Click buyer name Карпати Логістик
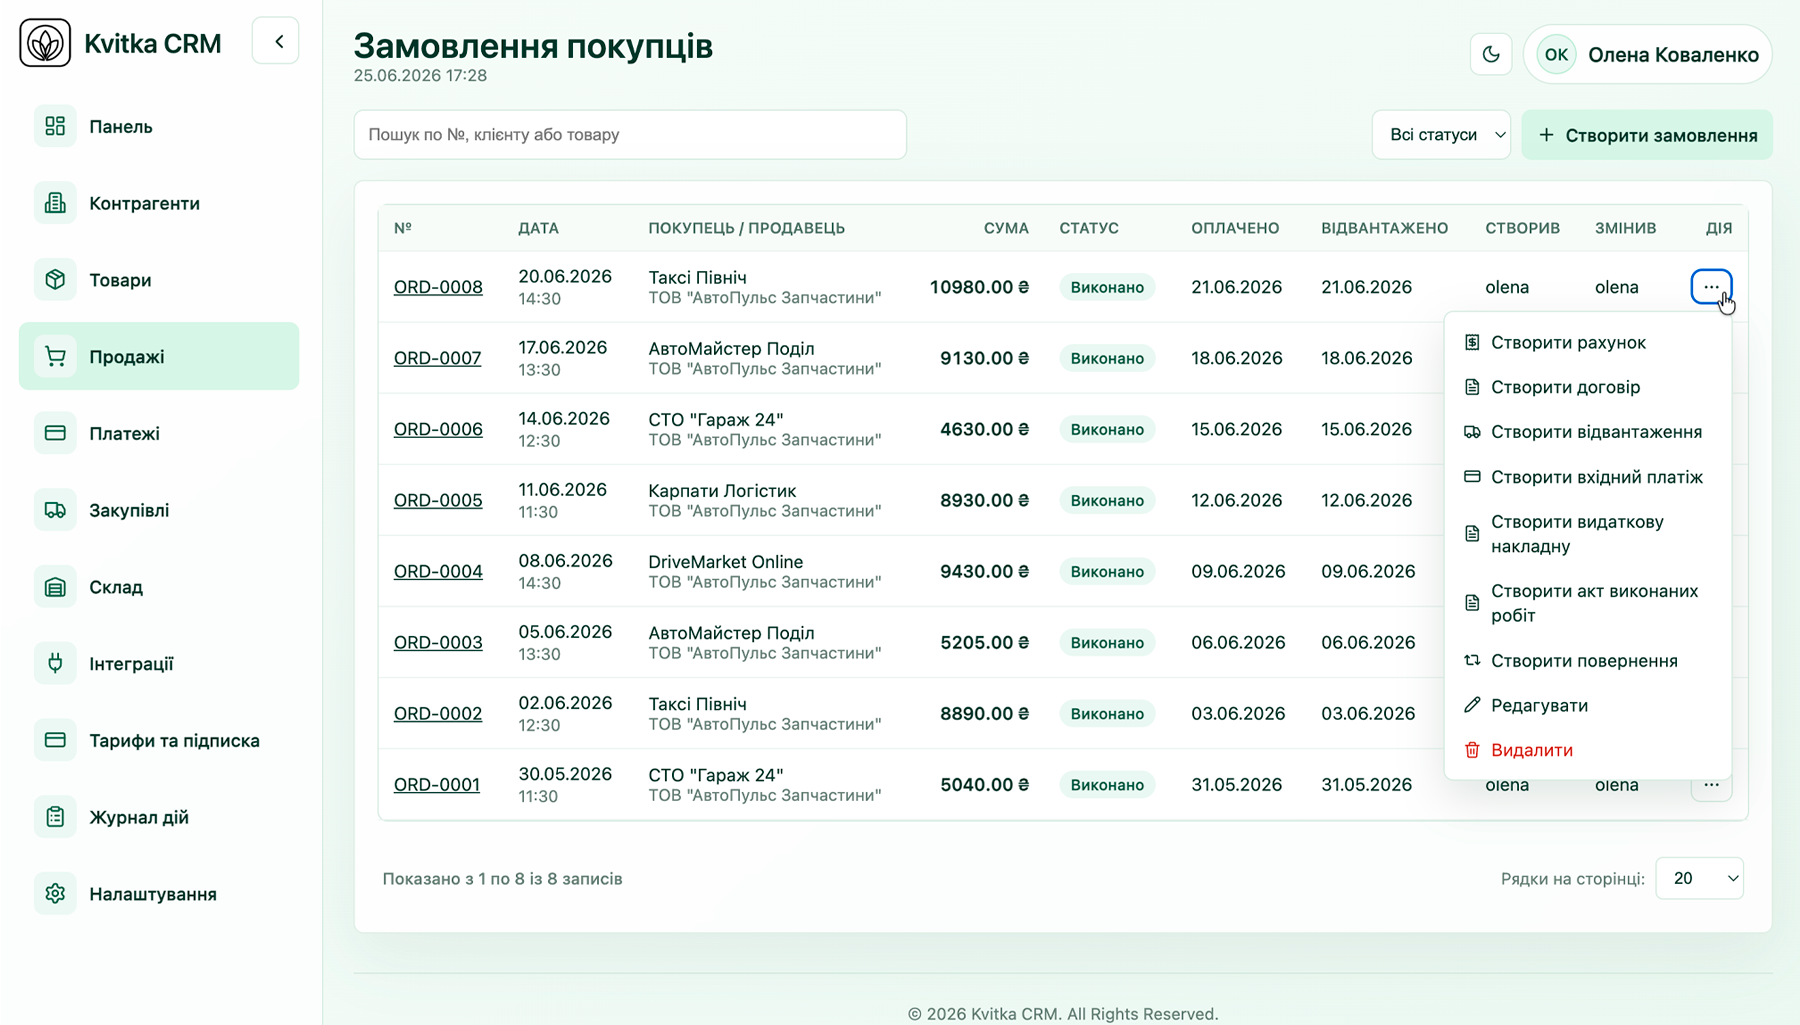The width and height of the screenshot is (1800, 1025). pyautogui.click(x=722, y=491)
